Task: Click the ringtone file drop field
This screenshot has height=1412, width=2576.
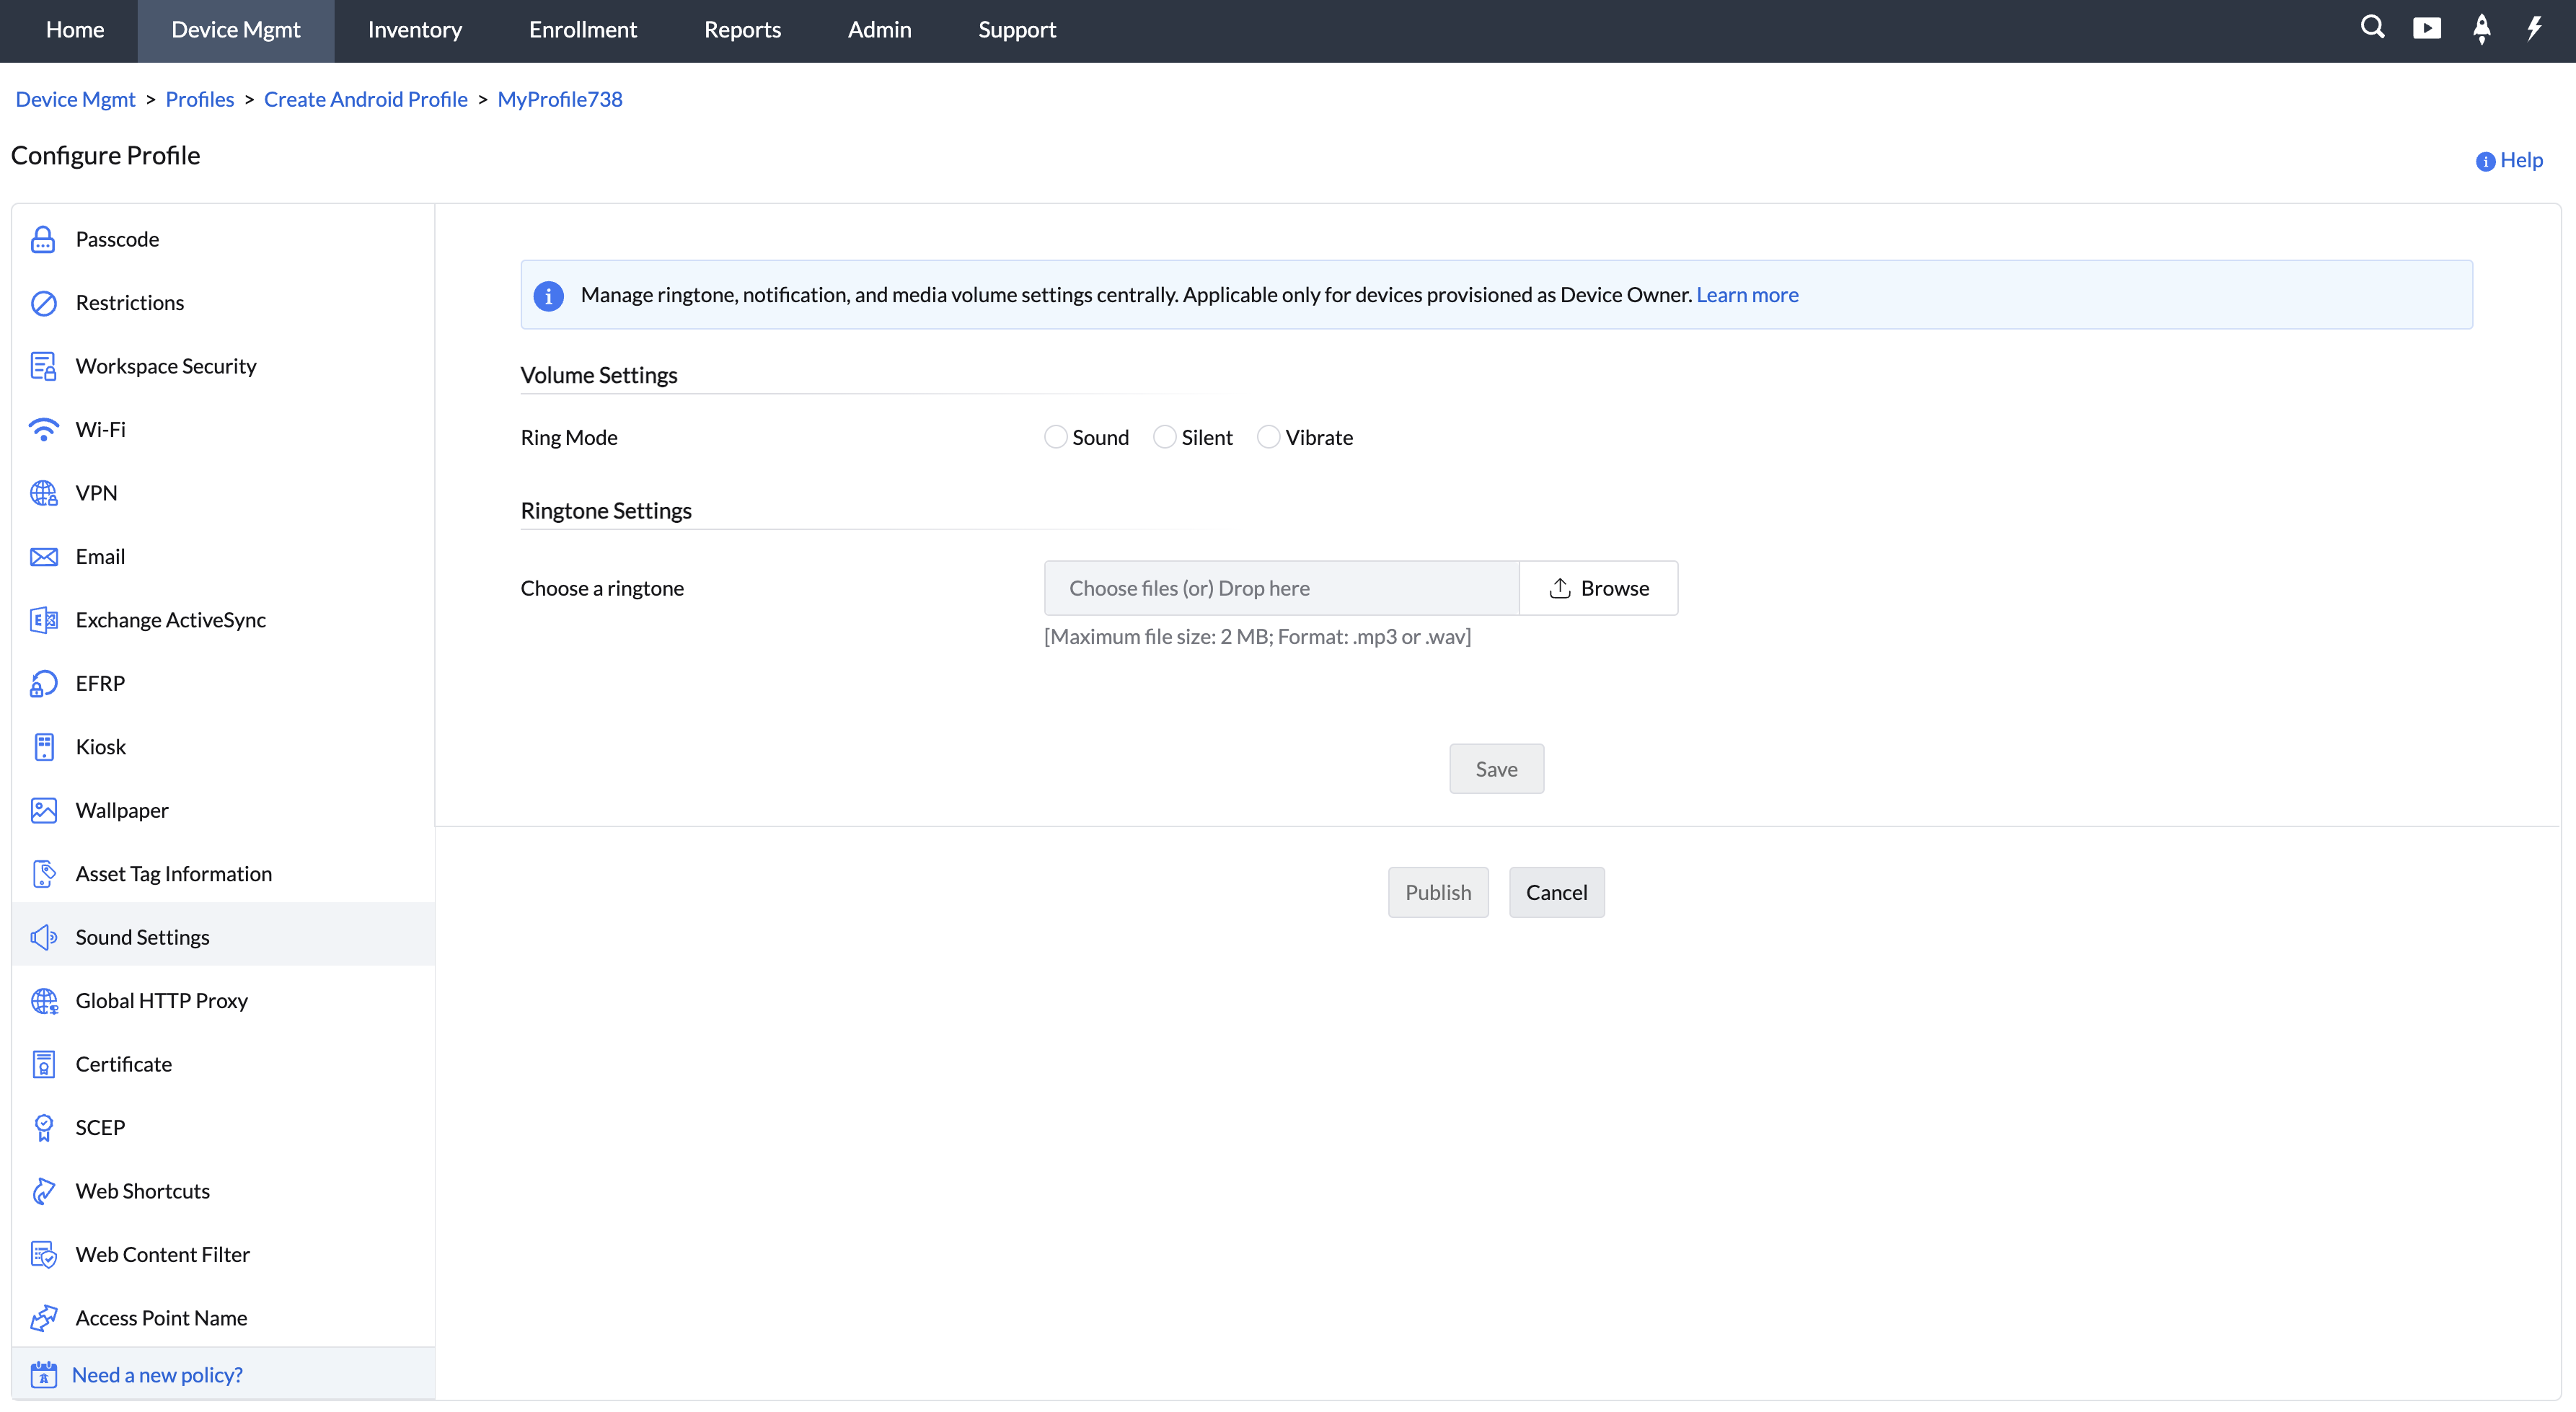Action: pyautogui.click(x=1281, y=588)
